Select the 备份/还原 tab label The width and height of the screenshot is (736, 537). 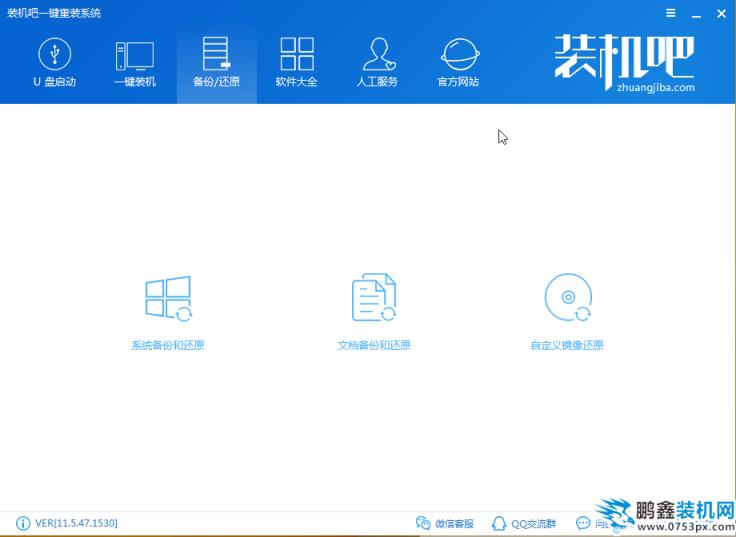(216, 82)
